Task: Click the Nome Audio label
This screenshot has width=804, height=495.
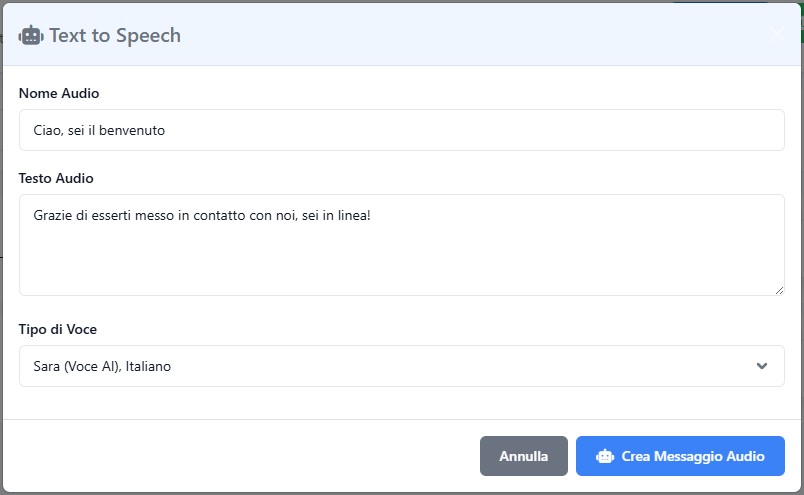Action: 59,93
